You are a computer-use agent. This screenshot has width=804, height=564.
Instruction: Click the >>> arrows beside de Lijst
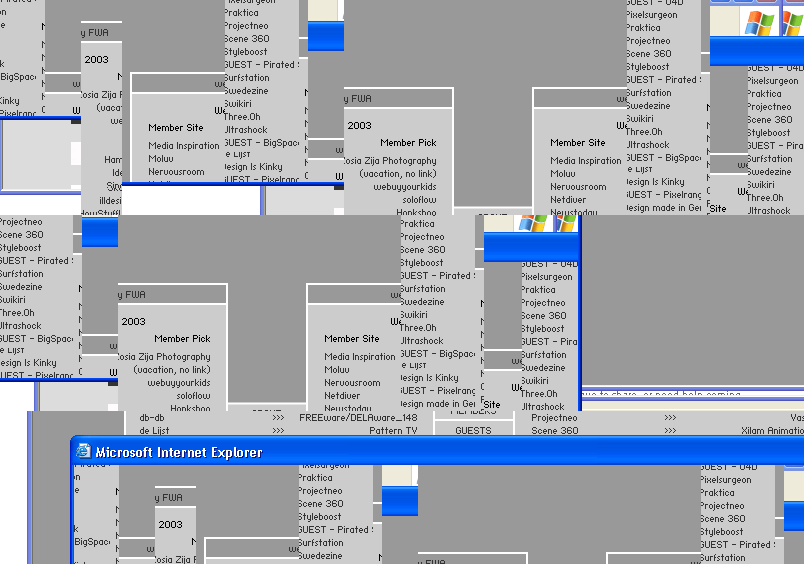pos(278,431)
